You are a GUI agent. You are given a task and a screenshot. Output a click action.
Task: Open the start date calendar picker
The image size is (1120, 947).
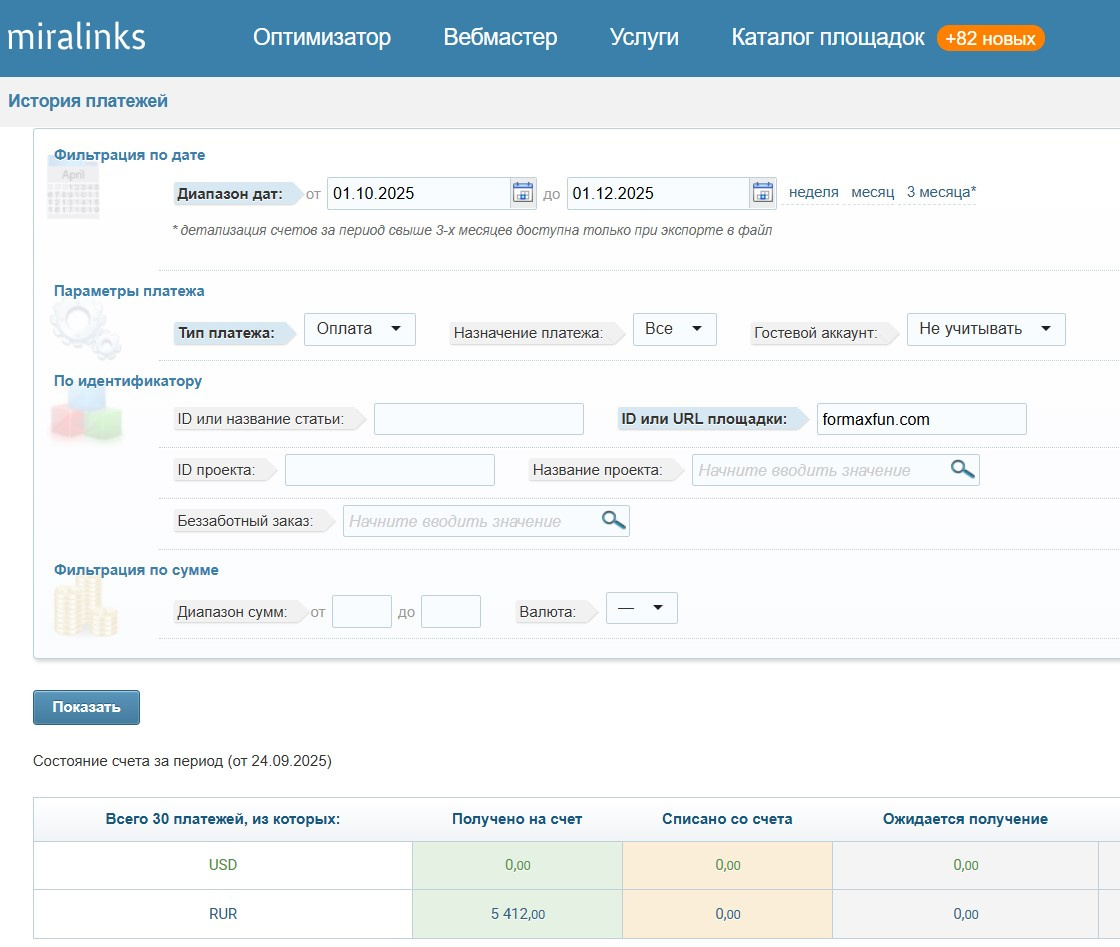pyautogui.click(x=523, y=193)
